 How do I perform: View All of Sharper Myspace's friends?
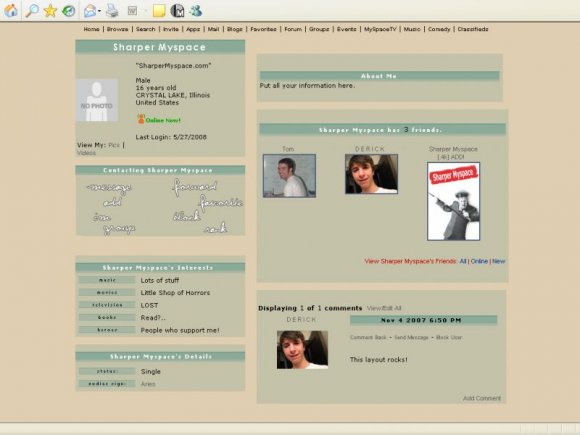click(463, 261)
